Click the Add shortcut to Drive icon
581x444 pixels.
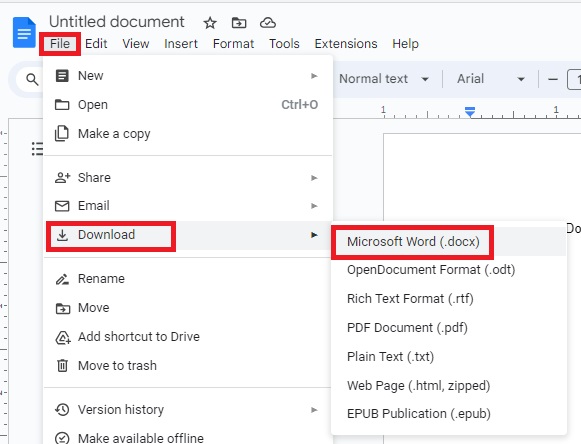(63, 337)
